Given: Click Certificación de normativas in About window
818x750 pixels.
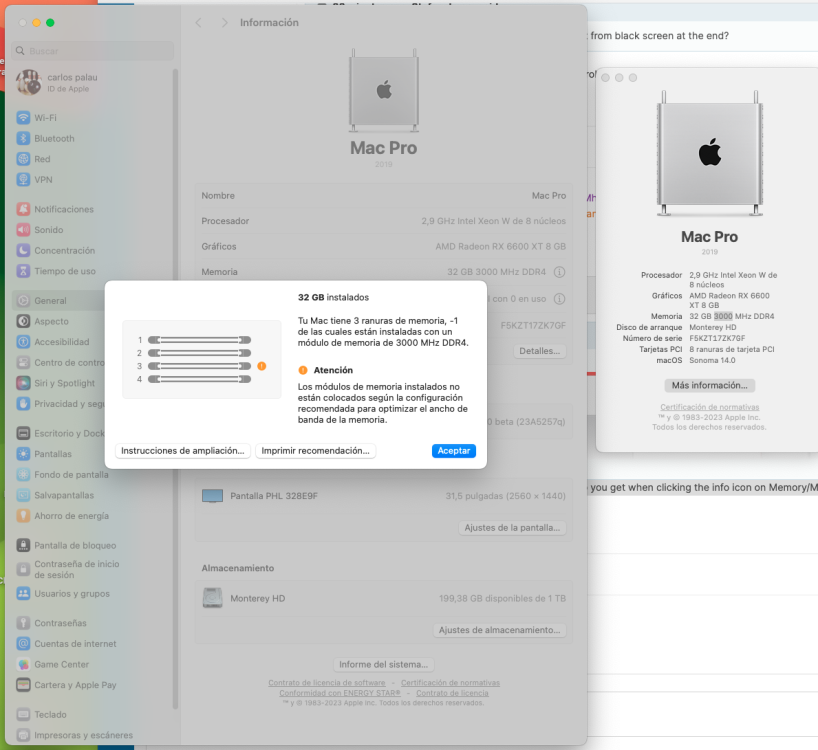Looking at the screenshot, I should coord(709,407).
